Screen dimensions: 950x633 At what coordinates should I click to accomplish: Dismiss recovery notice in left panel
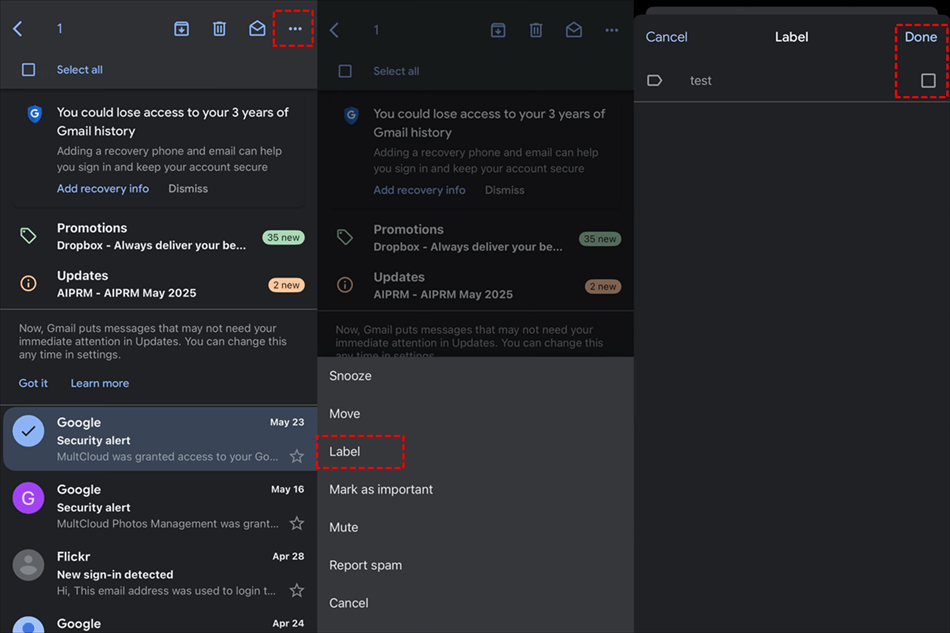[188, 188]
